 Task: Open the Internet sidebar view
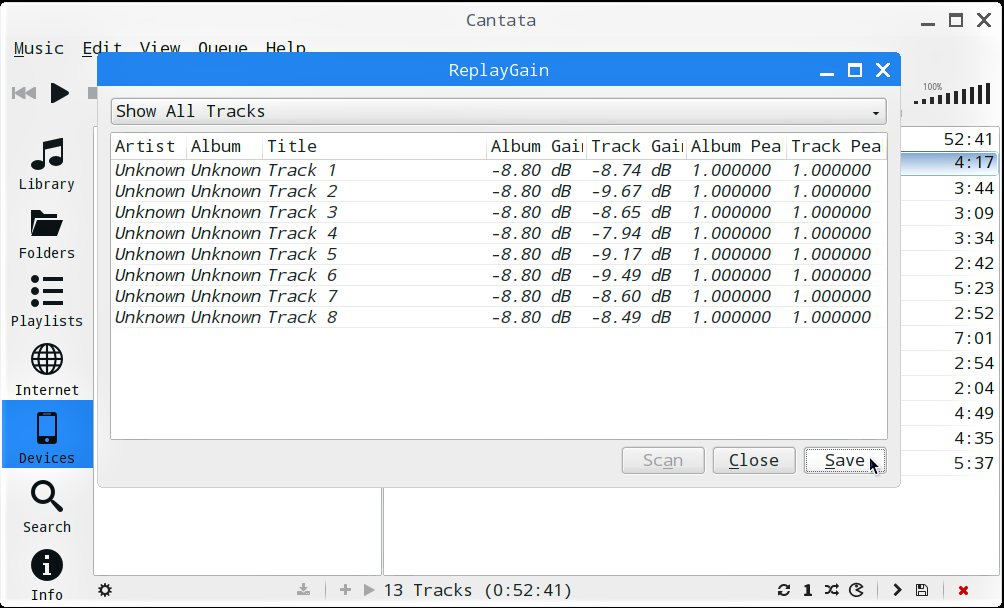coord(47,369)
